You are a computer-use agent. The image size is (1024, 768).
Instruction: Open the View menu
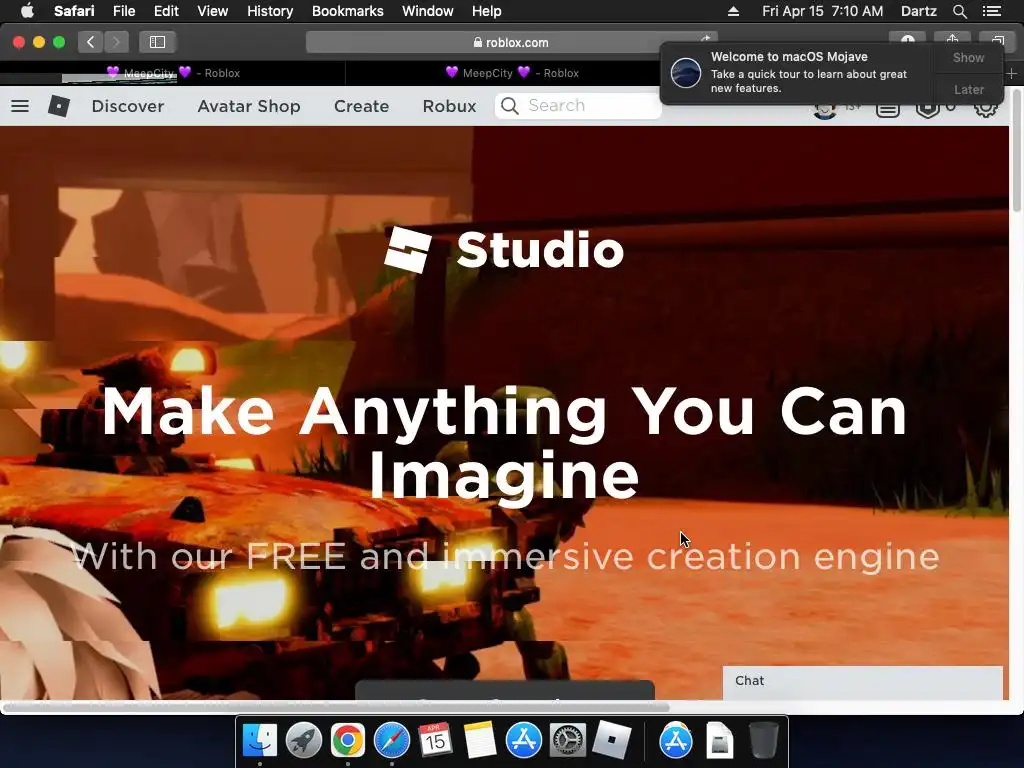coord(212,11)
